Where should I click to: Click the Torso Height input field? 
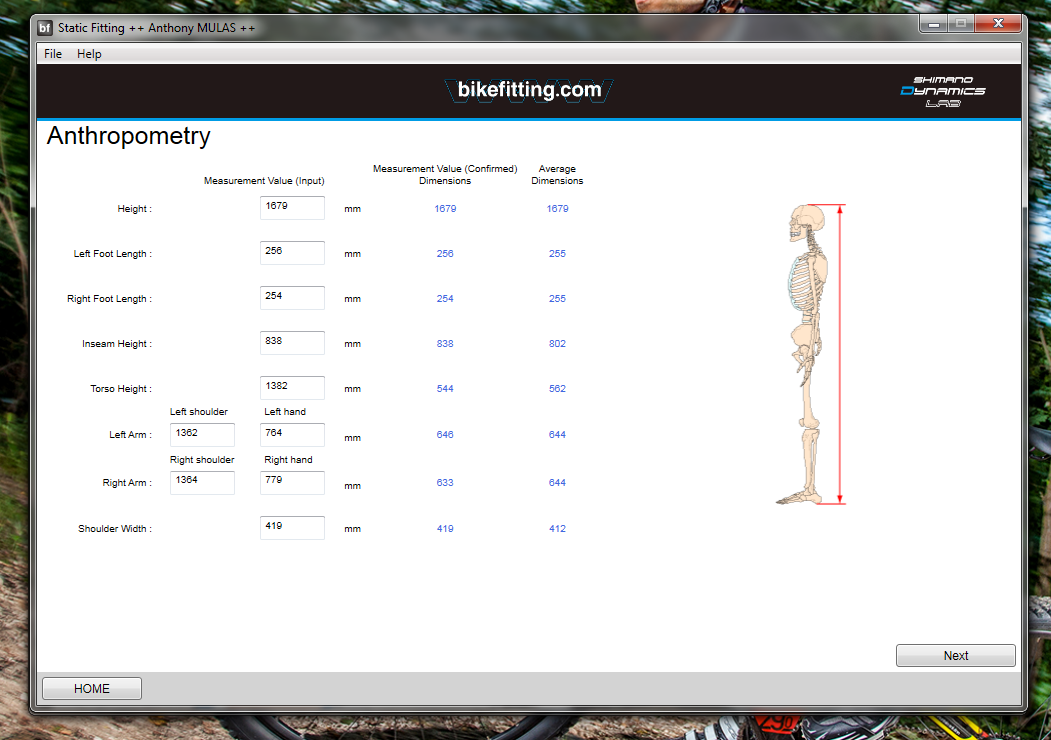tap(292, 387)
